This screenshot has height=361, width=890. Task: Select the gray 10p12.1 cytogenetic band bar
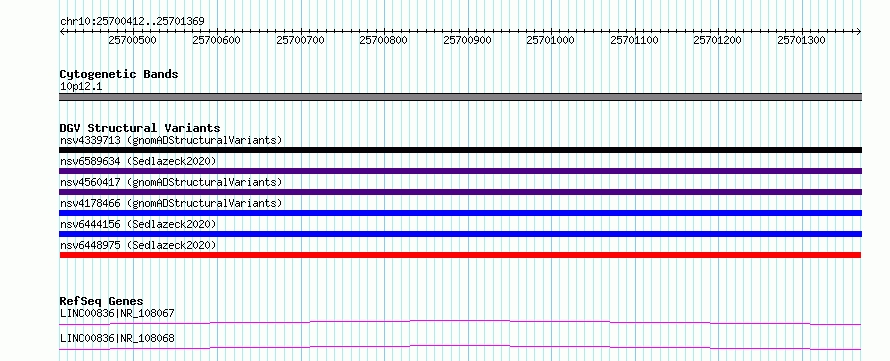pos(461,97)
